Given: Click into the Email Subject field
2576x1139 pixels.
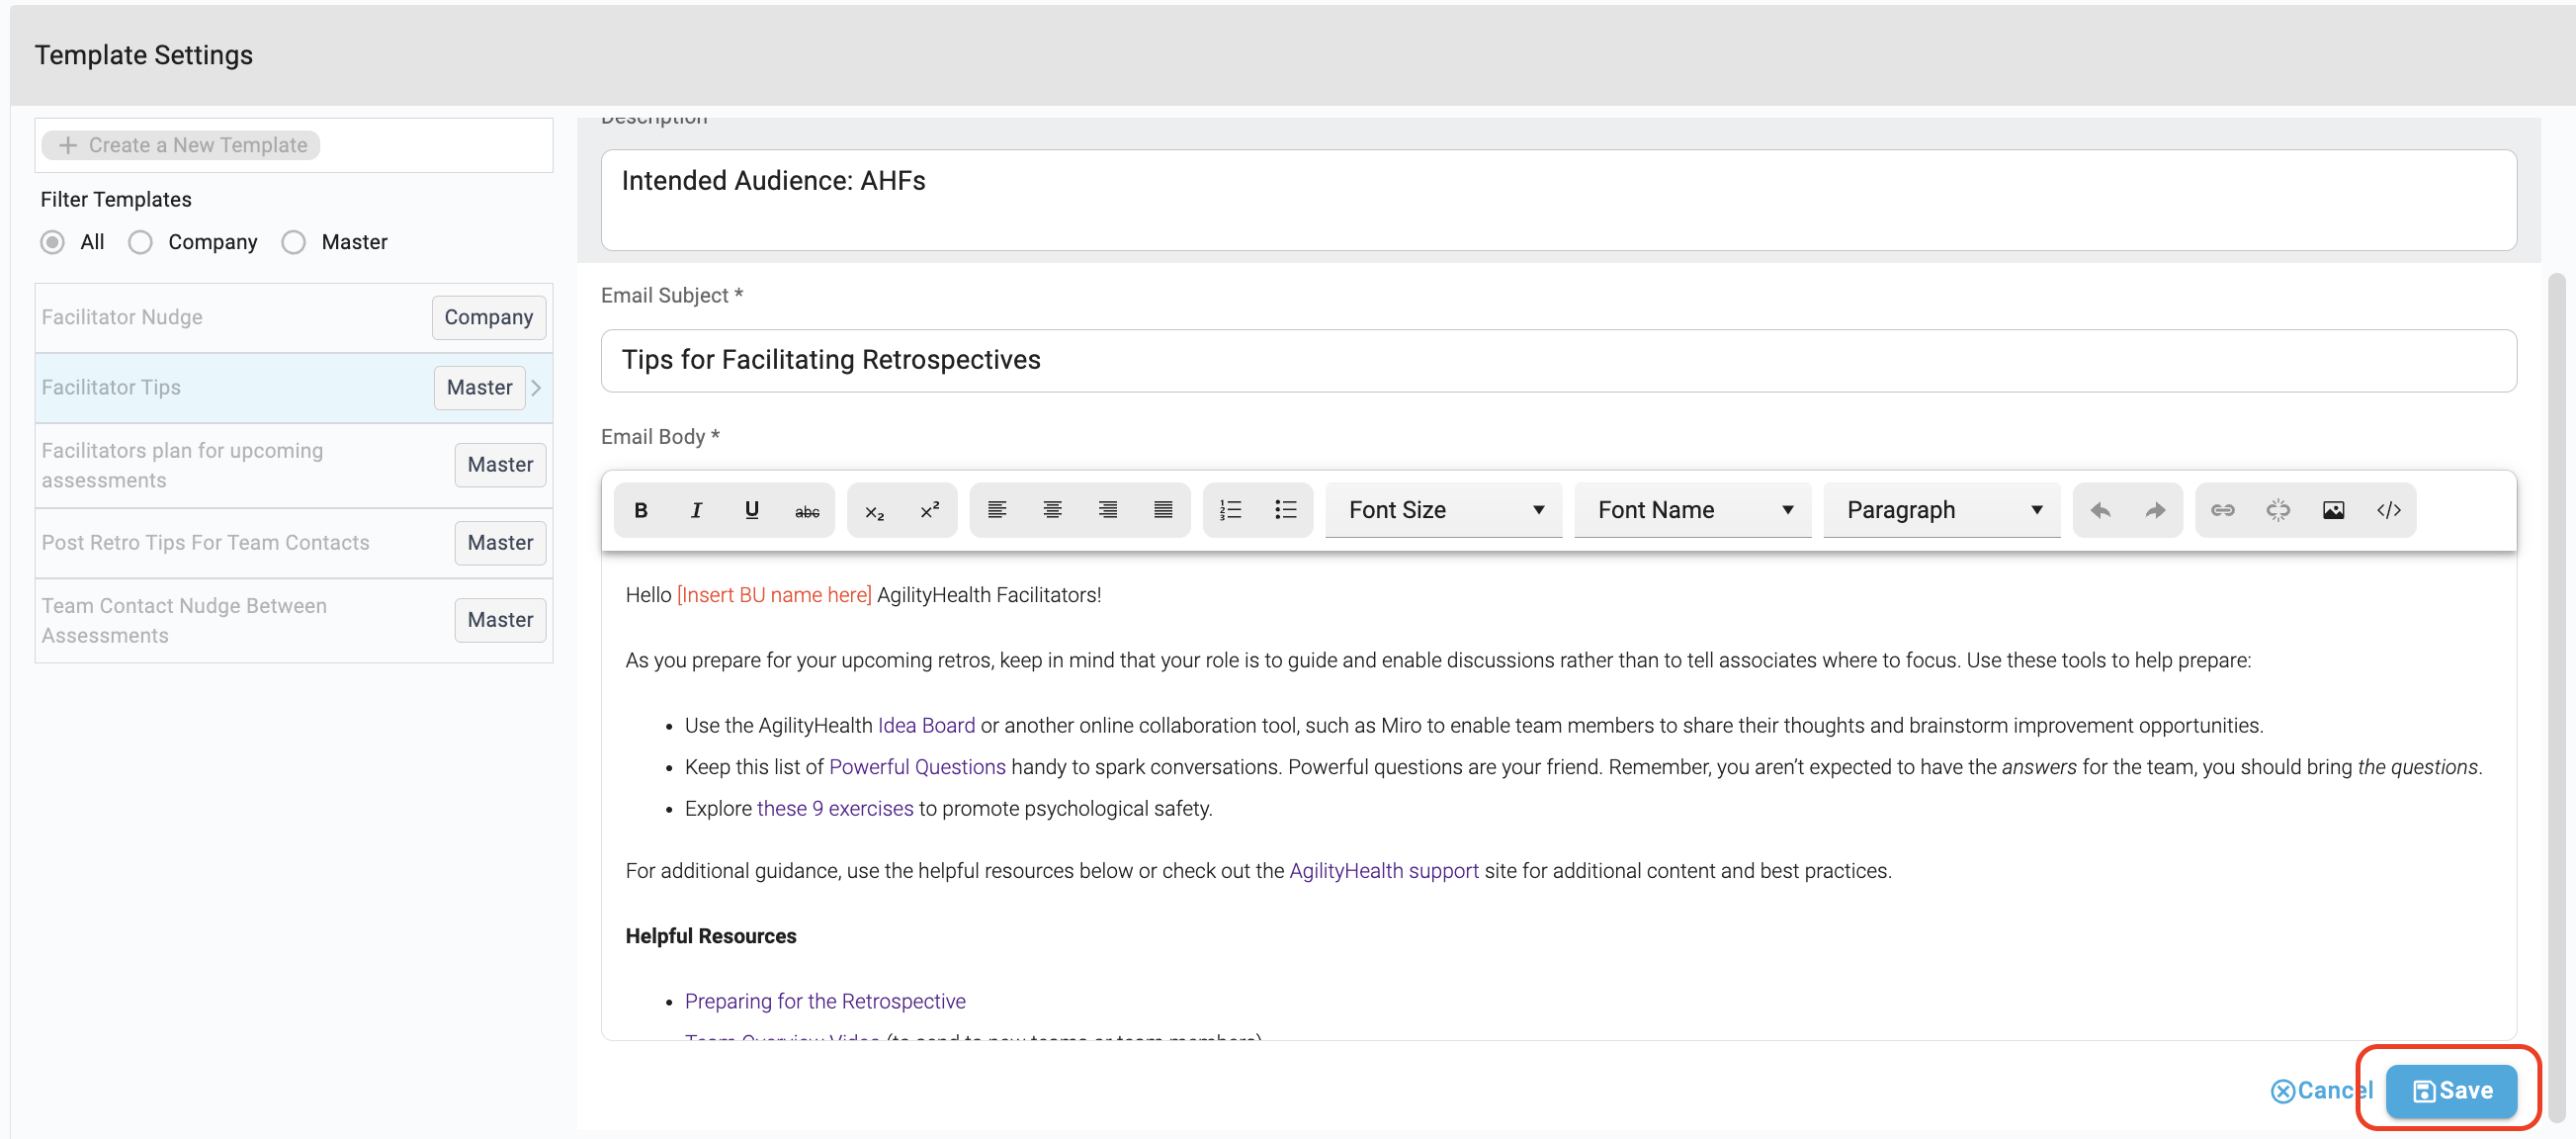Looking at the screenshot, I should [x=1558, y=360].
